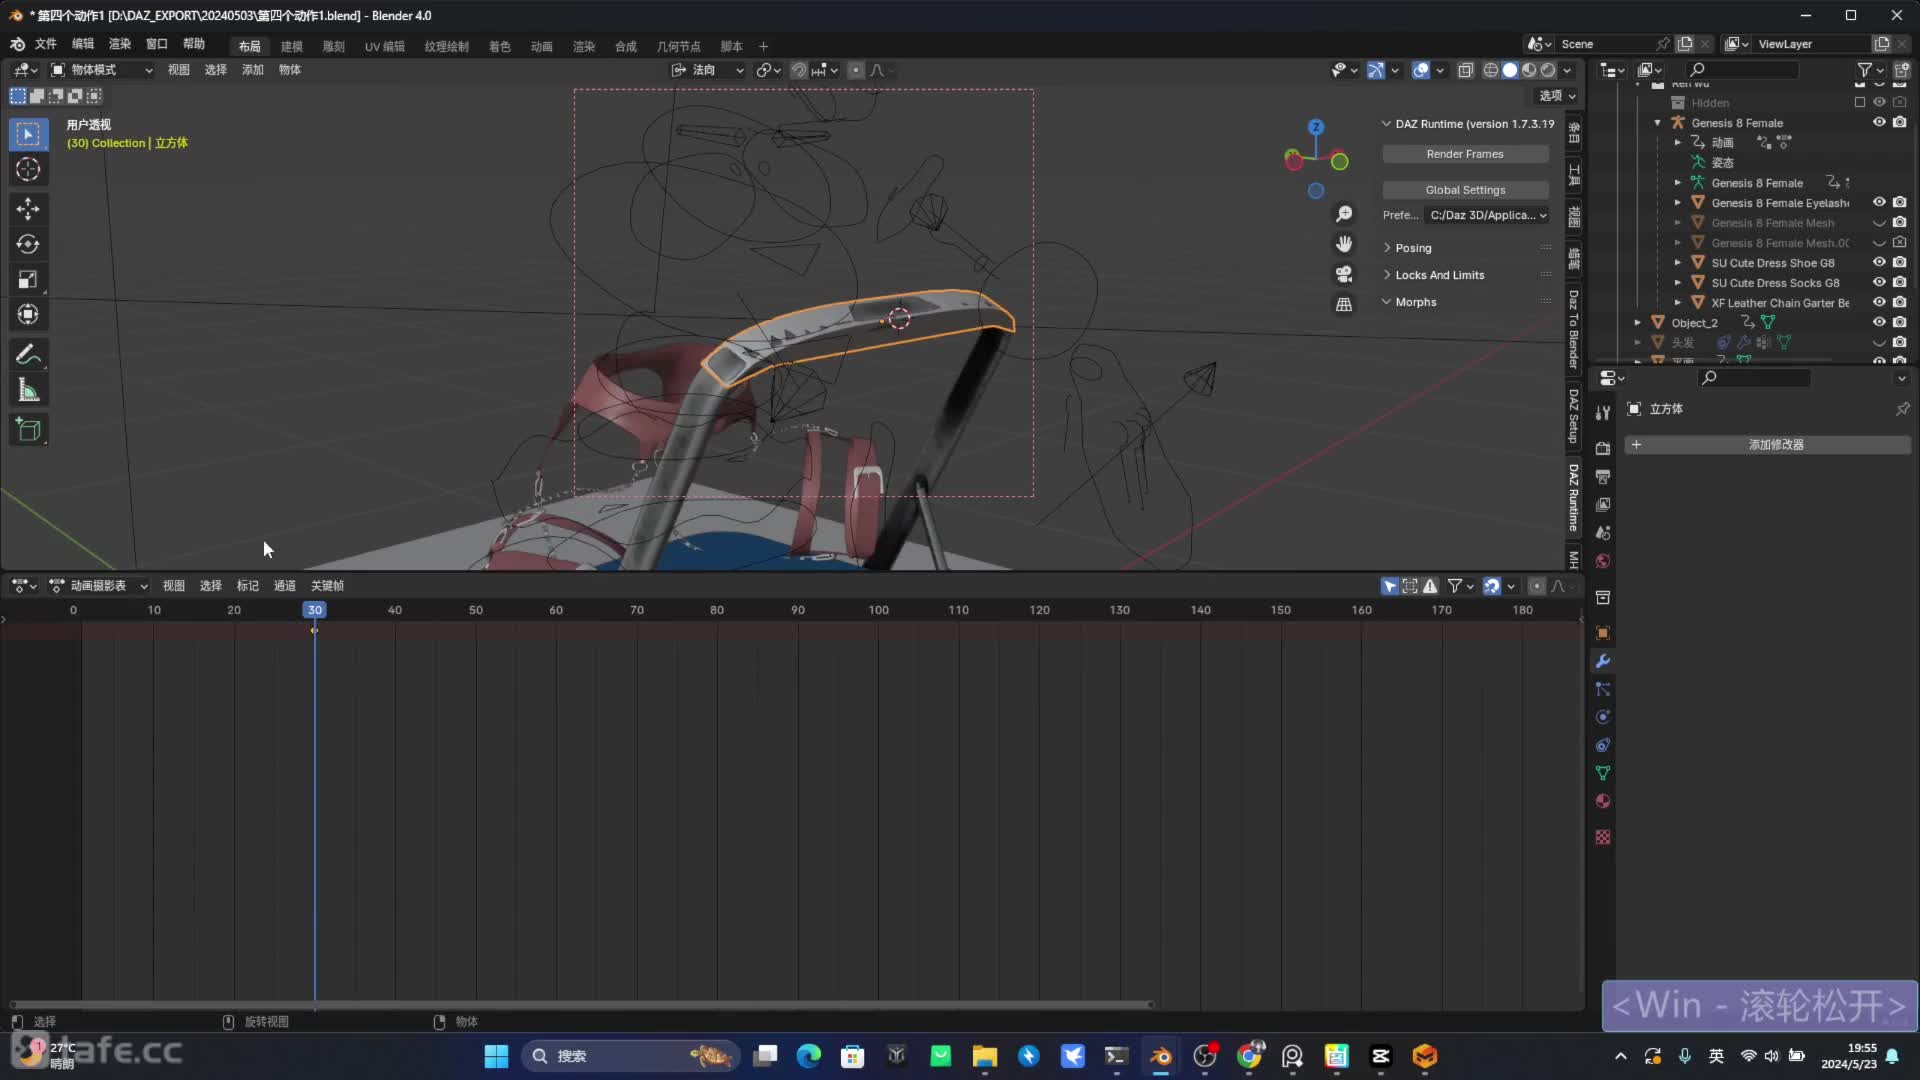Hide Genesis 8 Female Eyelashes in viewport

coord(1879,202)
